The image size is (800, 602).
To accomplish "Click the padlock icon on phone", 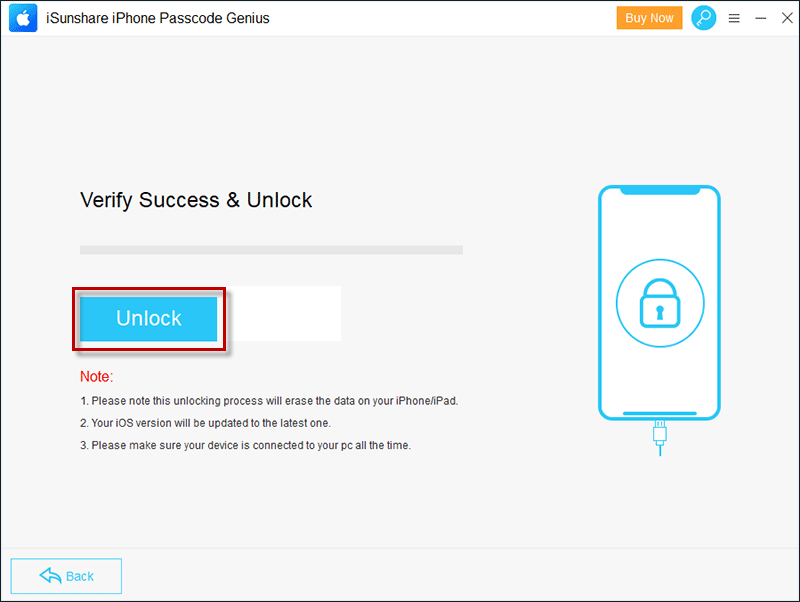I will point(660,303).
